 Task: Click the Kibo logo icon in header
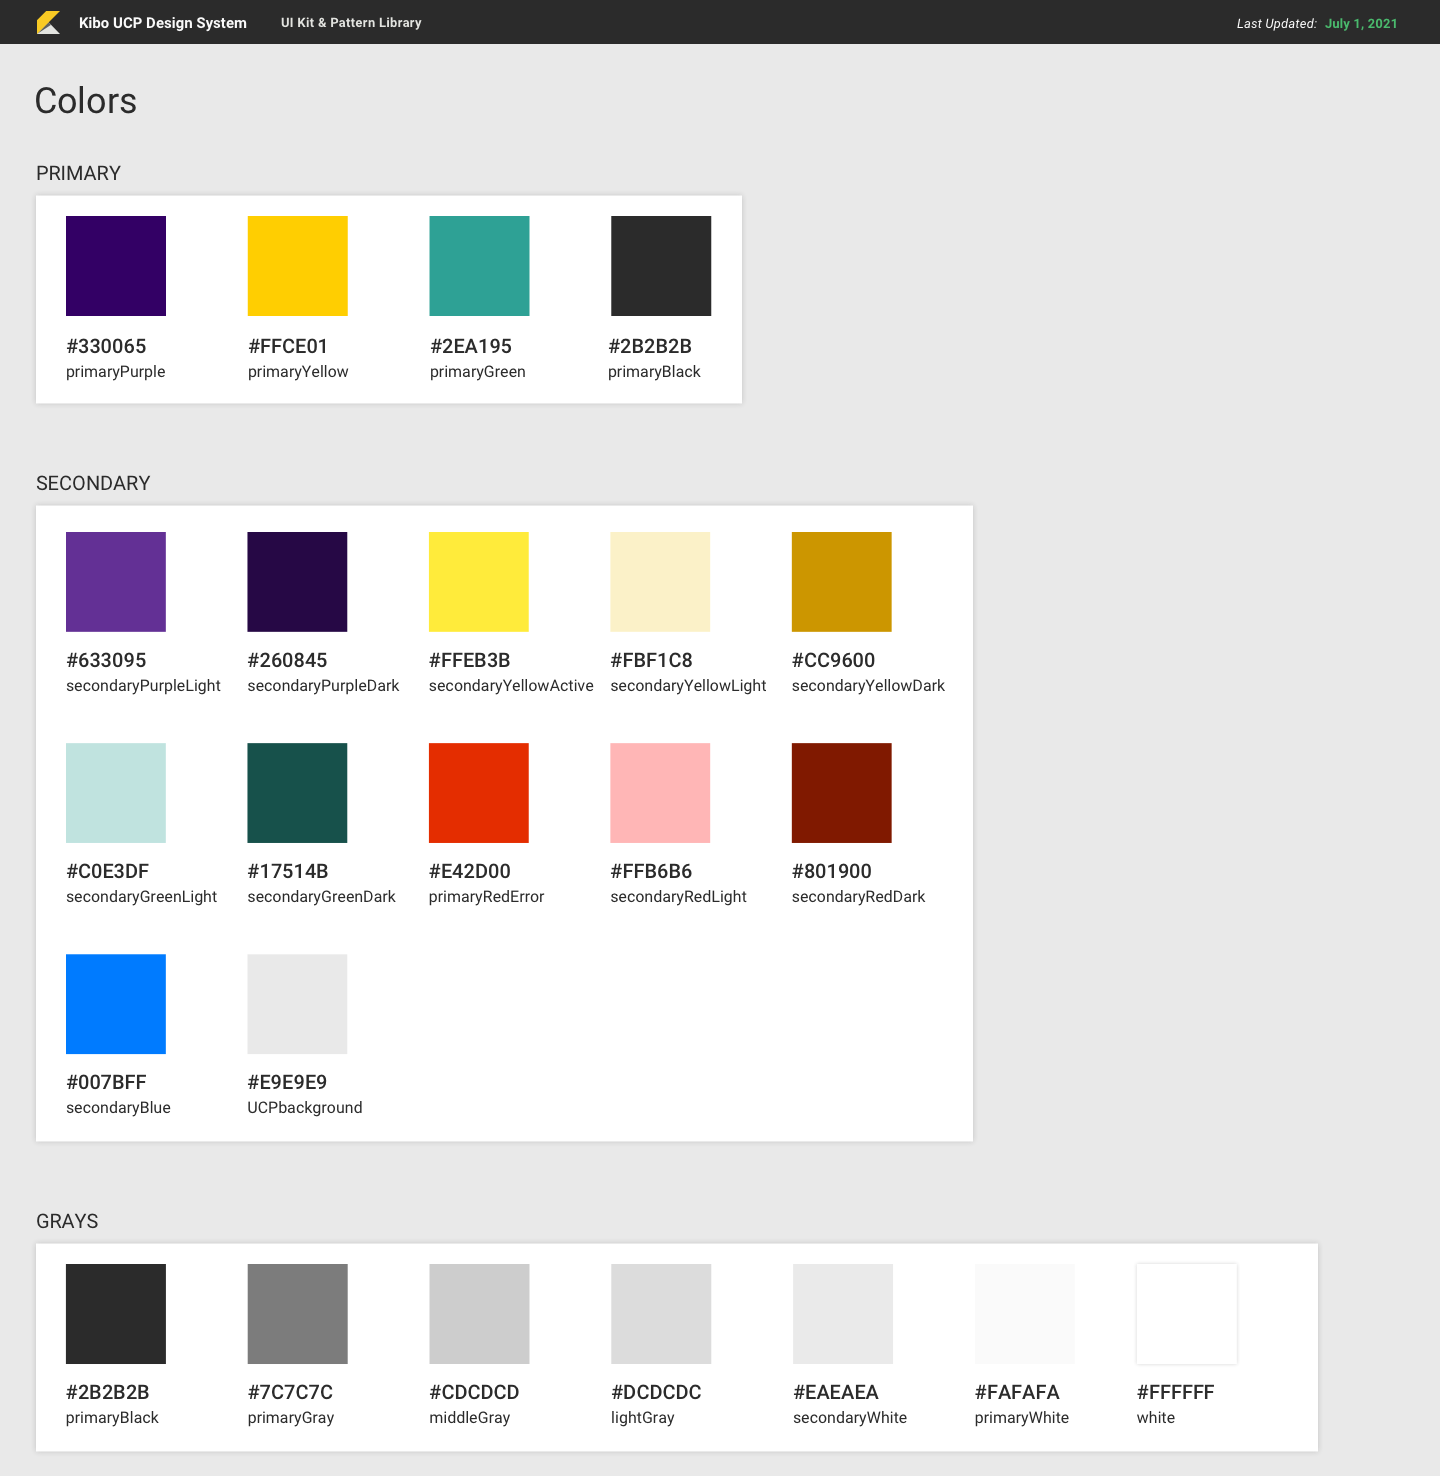[49, 22]
